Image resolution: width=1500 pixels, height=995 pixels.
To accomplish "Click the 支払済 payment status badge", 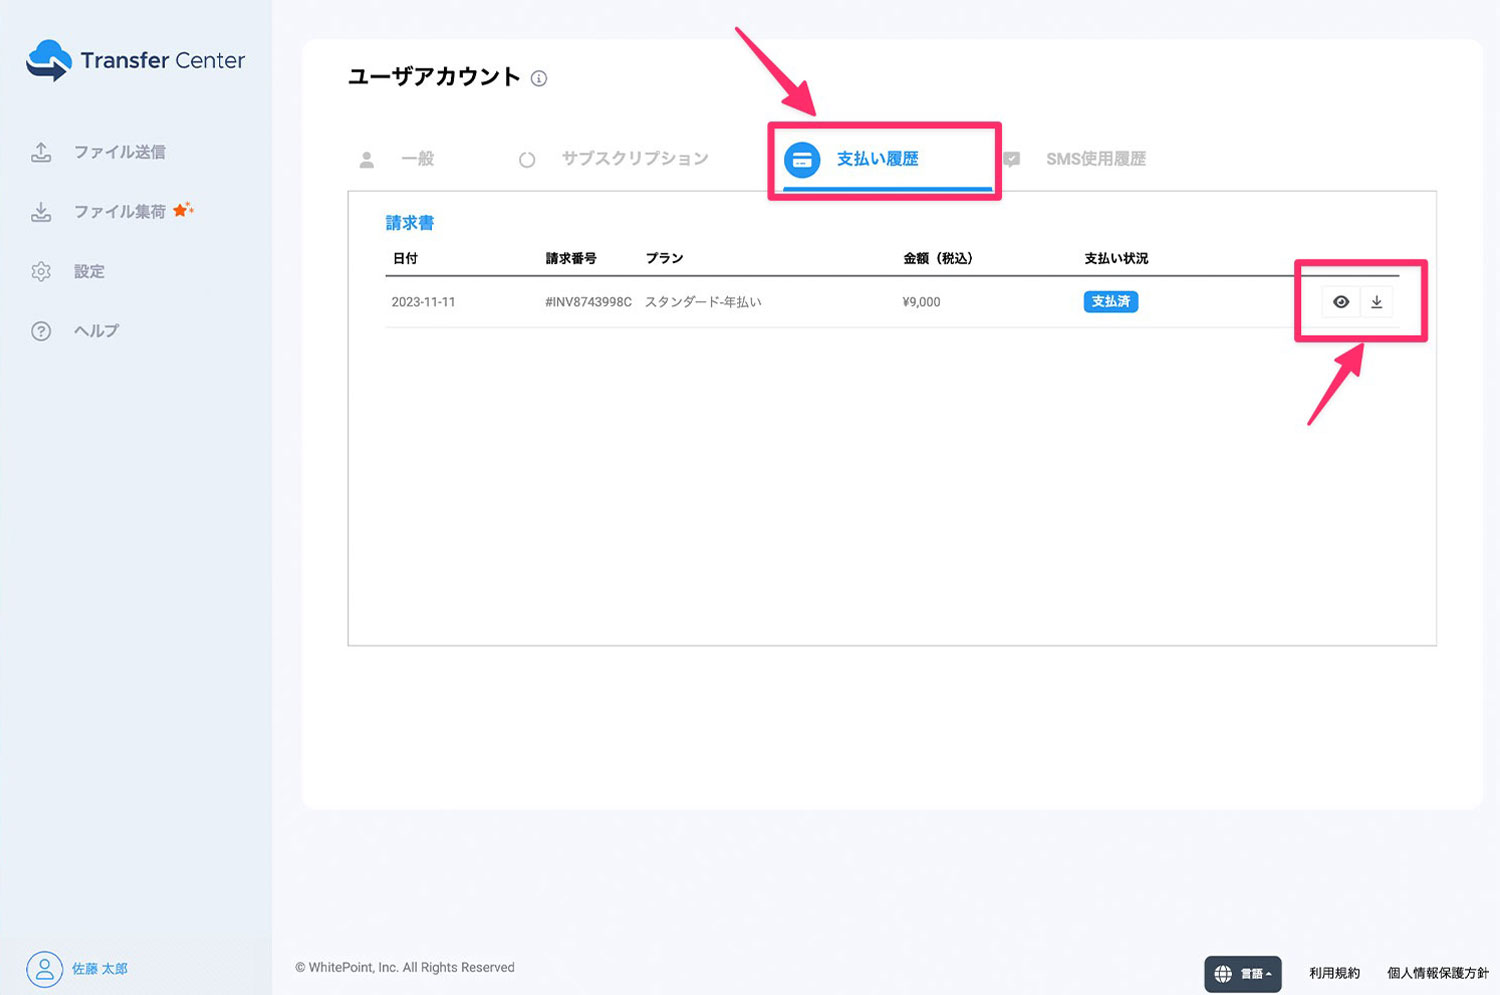I will point(1110,301).
